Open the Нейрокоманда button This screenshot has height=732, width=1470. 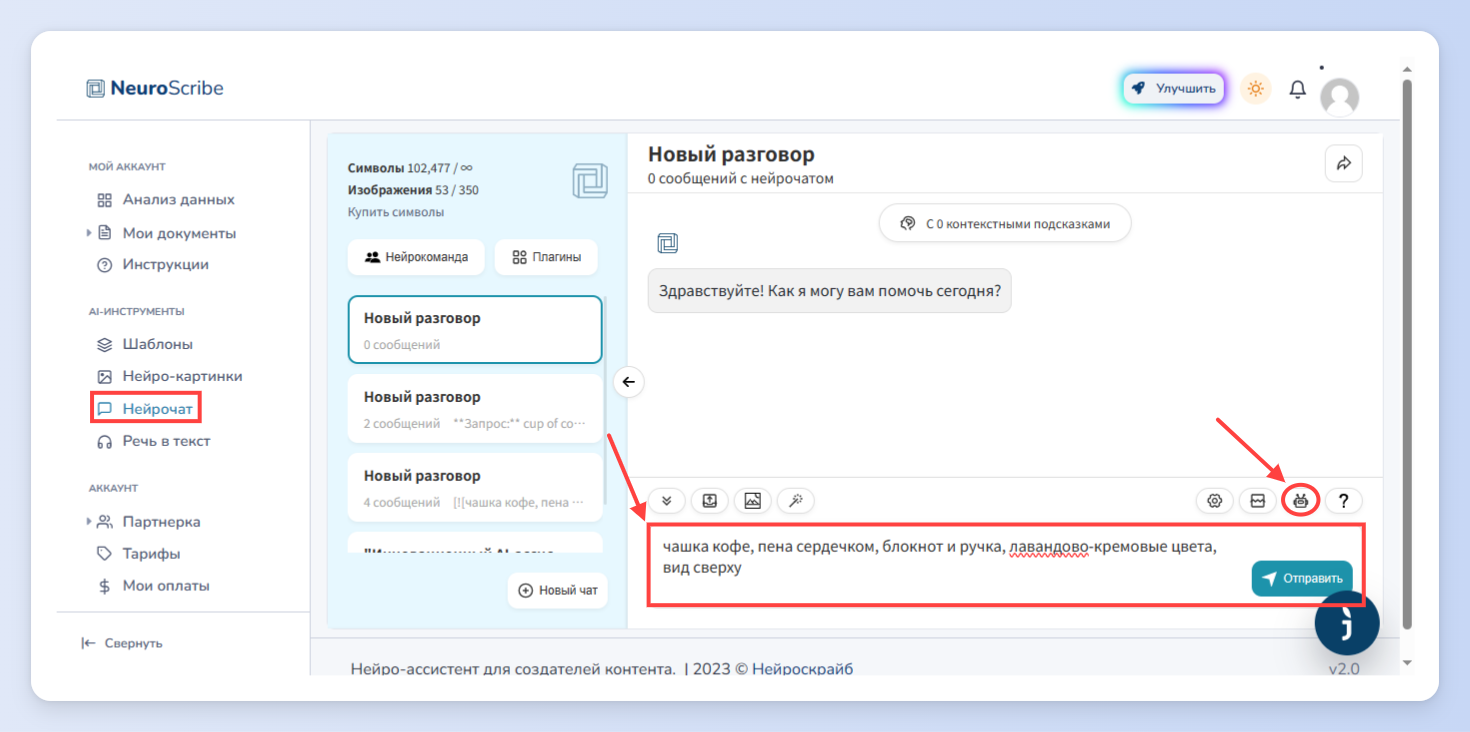pos(416,257)
